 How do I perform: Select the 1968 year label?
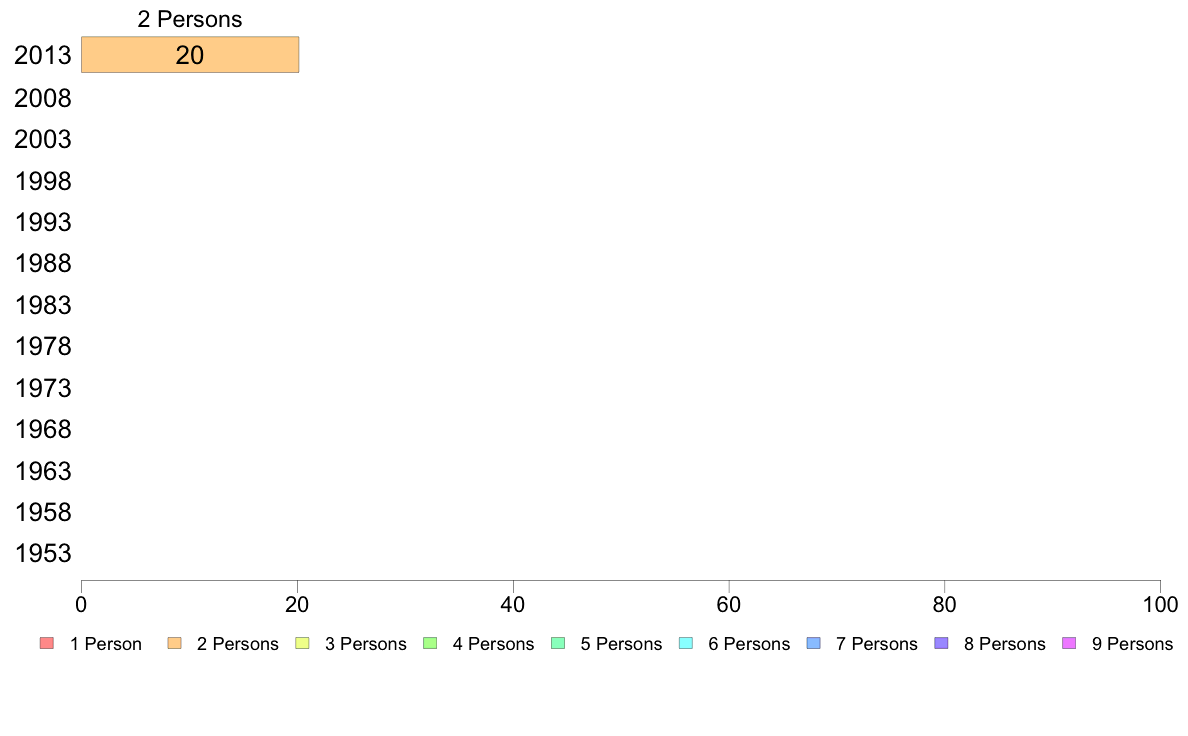point(42,430)
